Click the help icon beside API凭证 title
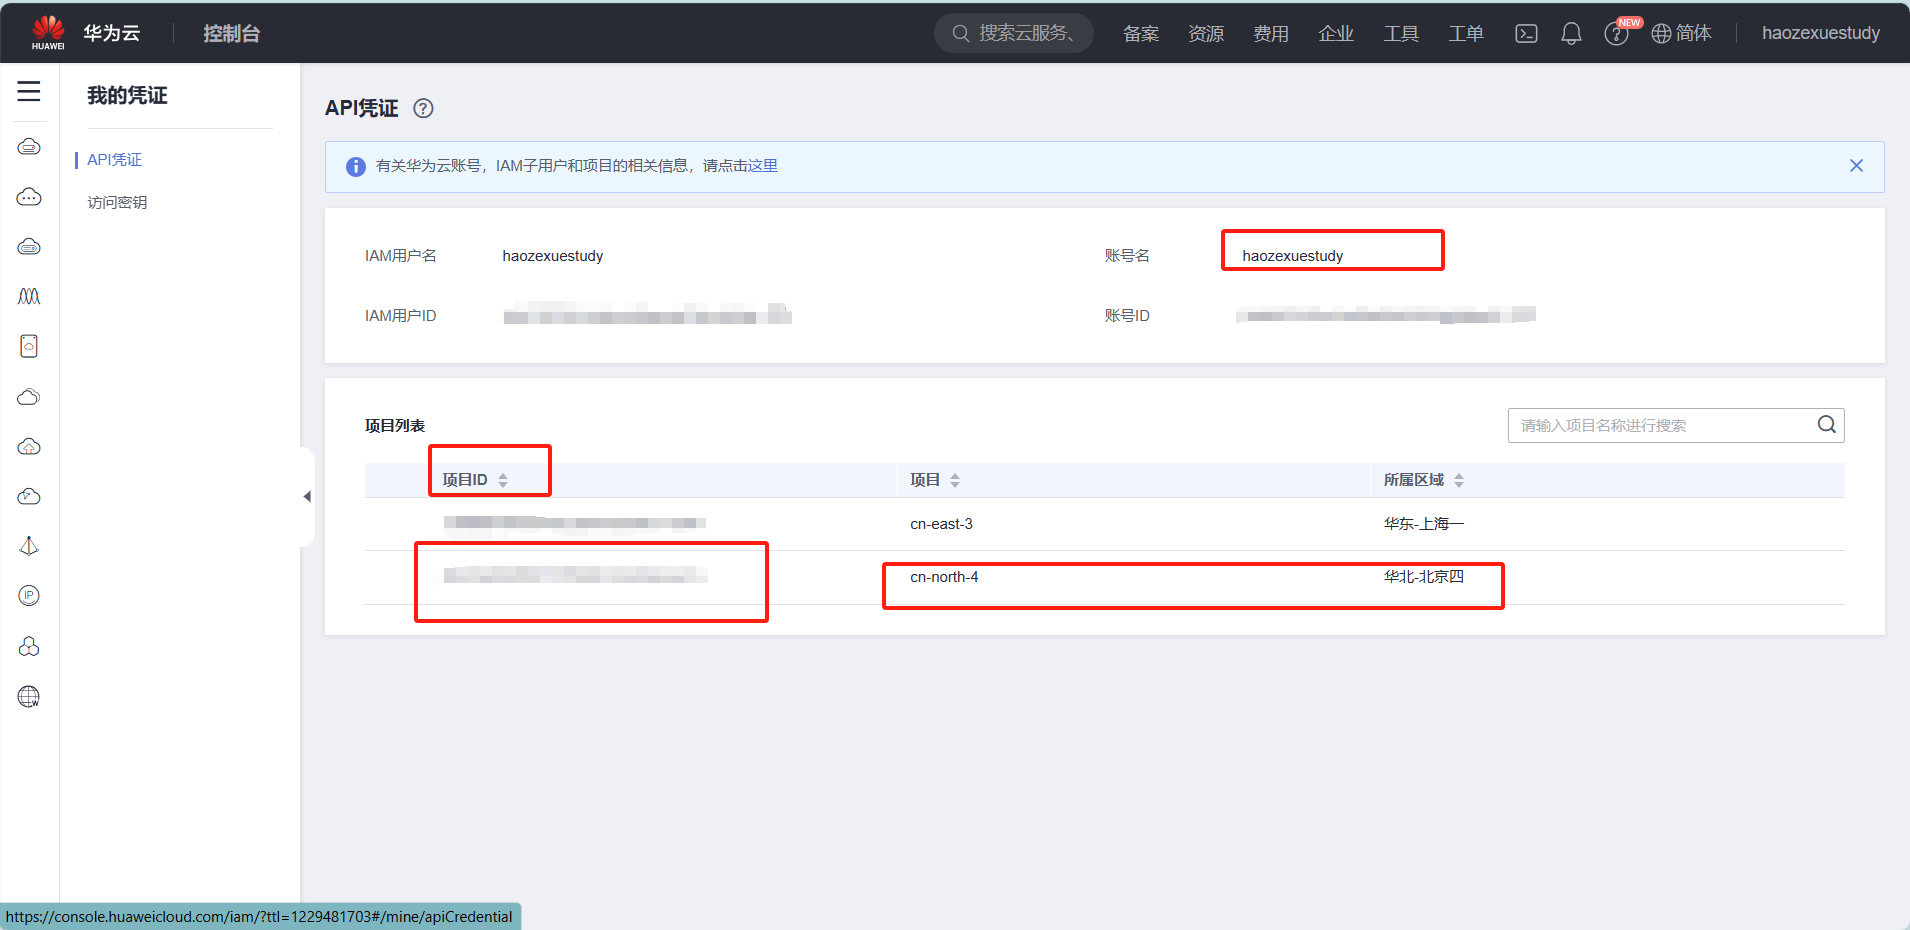 coord(423,108)
